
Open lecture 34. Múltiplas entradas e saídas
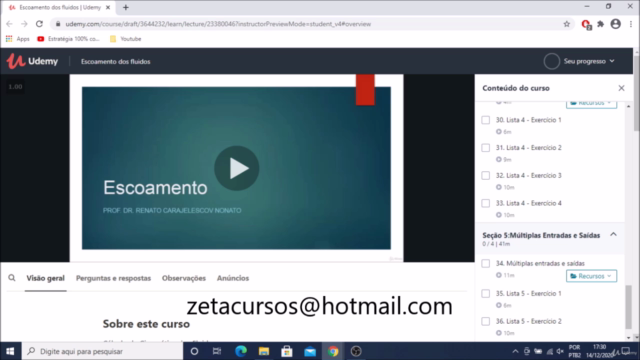540,264
